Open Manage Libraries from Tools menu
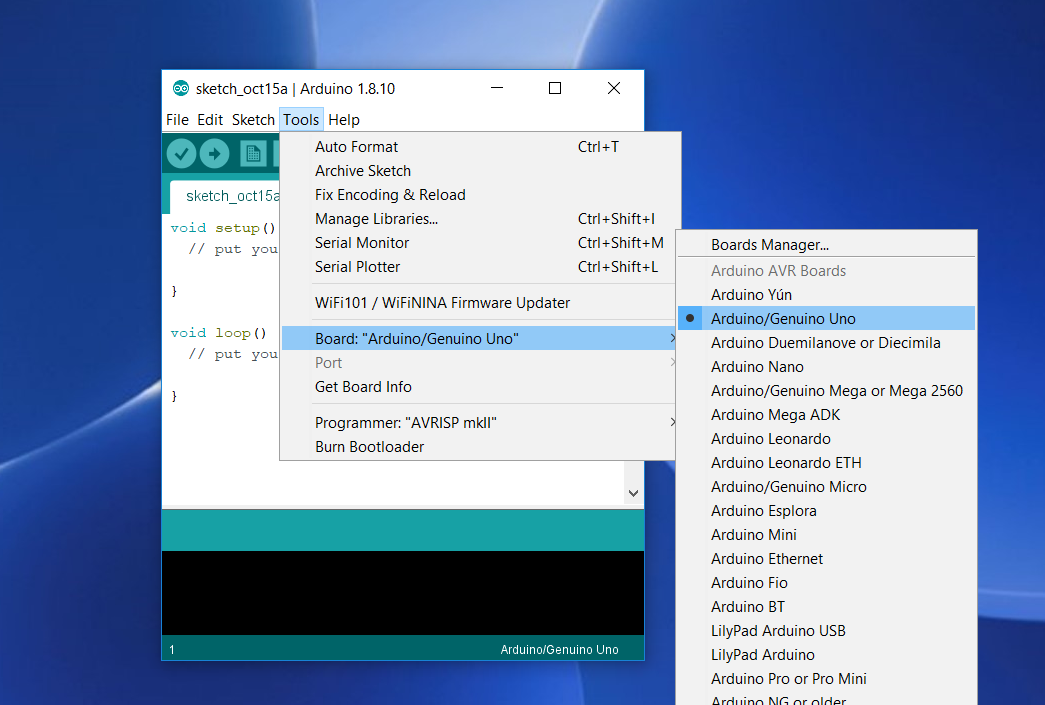1045x705 pixels. pos(479,219)
